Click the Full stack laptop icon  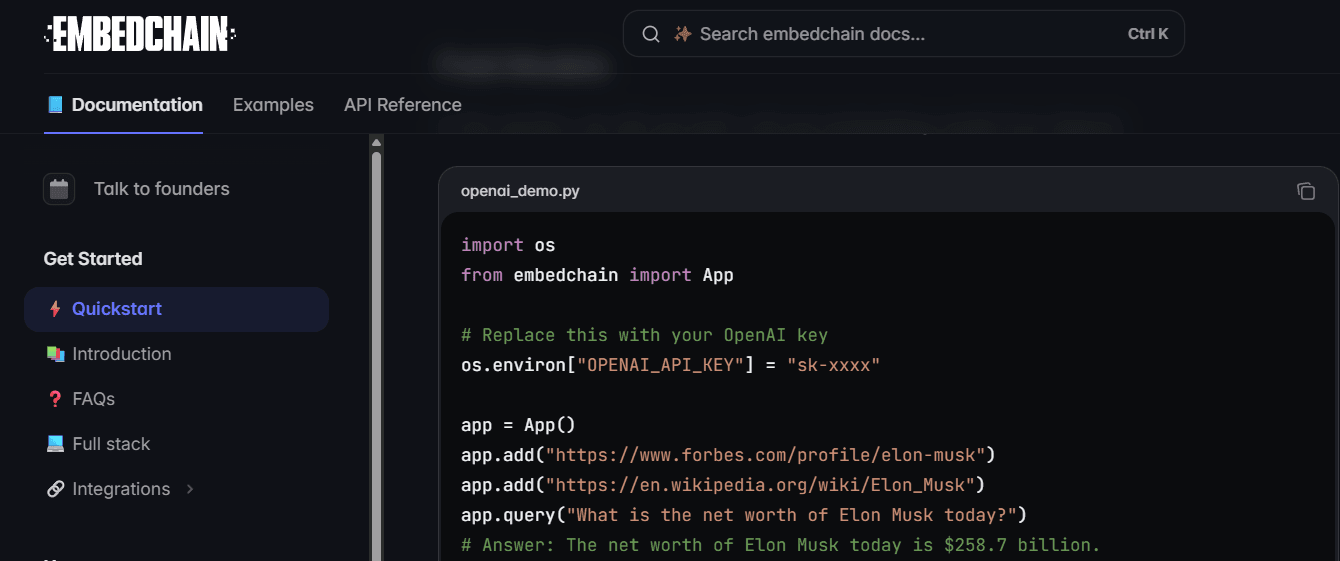(55, 444)
